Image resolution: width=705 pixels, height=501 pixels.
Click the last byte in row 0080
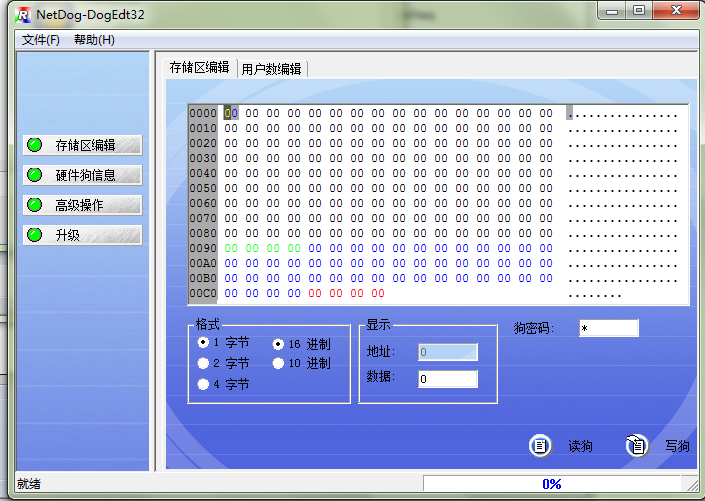(546, 233)
